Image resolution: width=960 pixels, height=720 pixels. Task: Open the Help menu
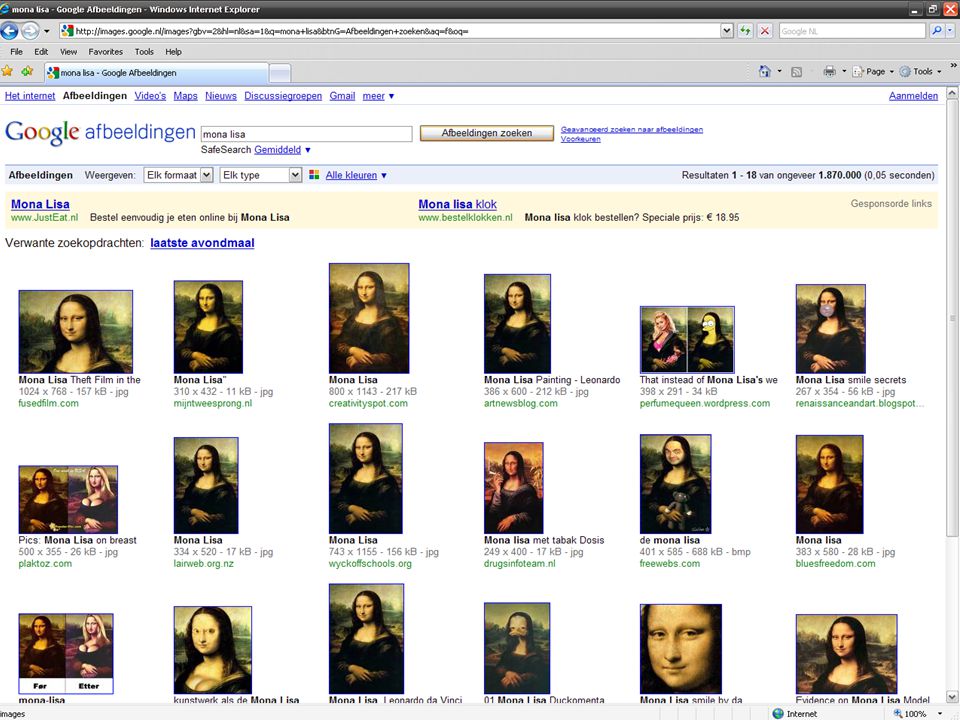pyautogui.click(x=173, y=52)
